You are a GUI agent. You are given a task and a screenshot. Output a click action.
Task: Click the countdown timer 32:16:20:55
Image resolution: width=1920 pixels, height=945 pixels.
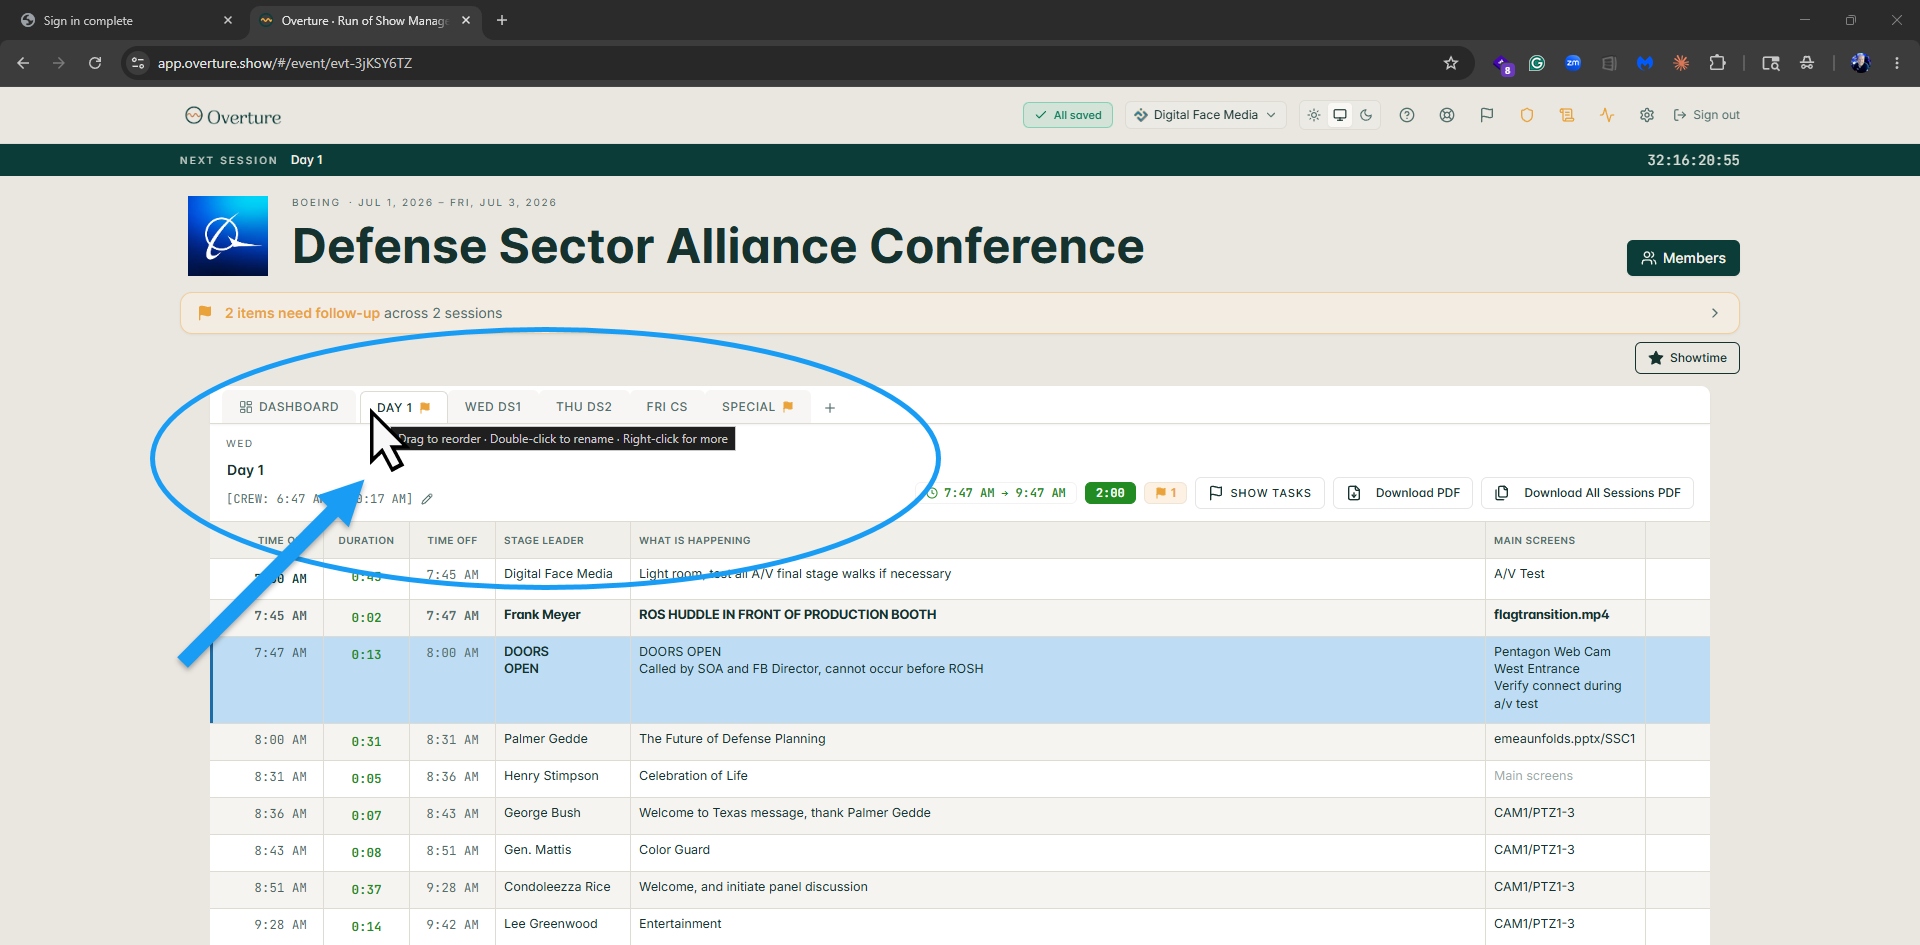1693,160
